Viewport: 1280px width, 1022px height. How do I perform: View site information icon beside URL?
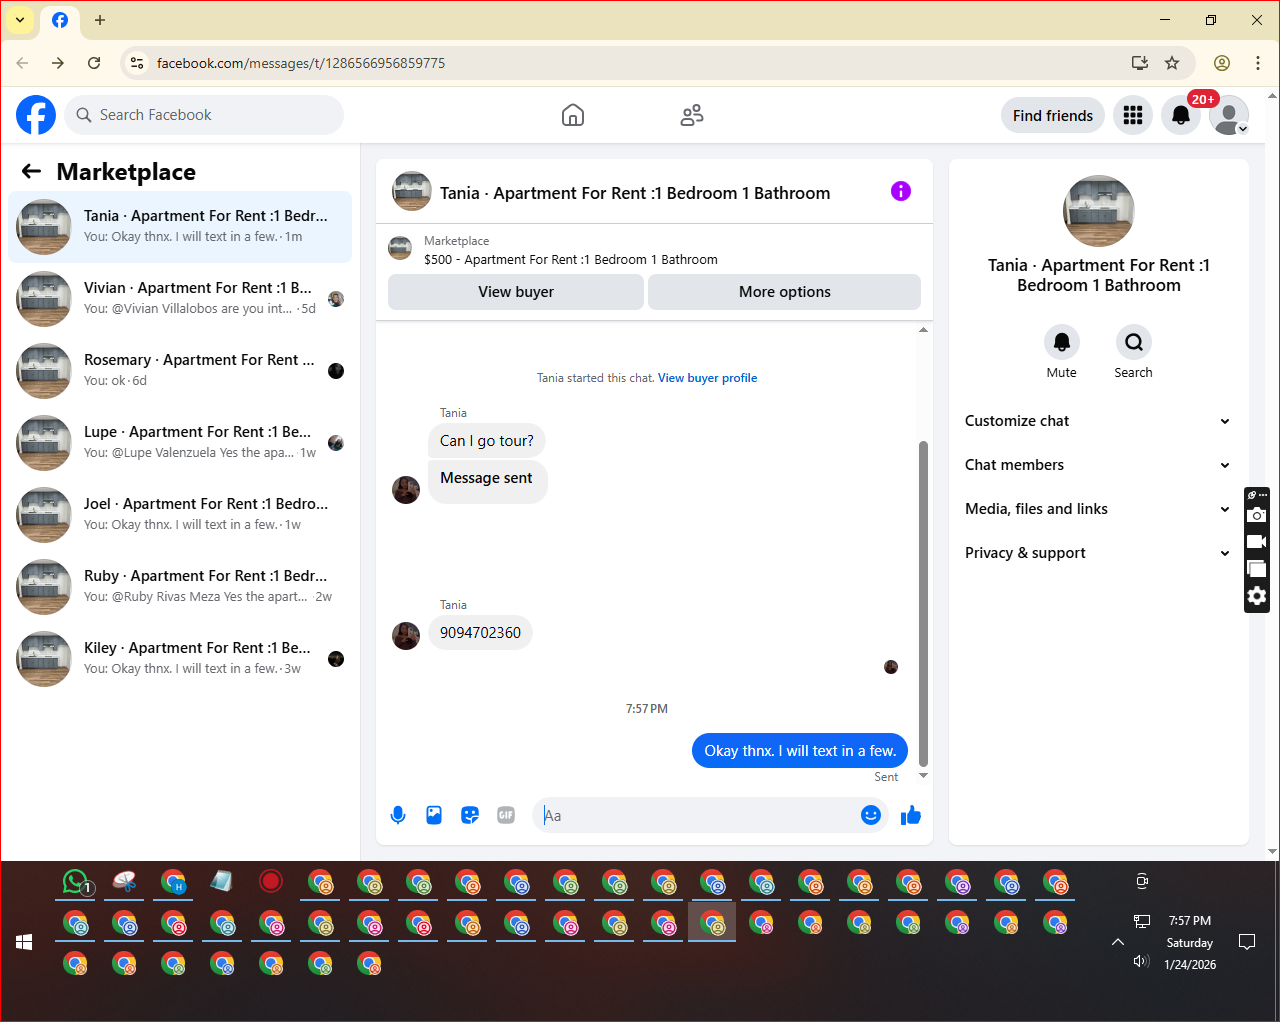click(137, 63)
